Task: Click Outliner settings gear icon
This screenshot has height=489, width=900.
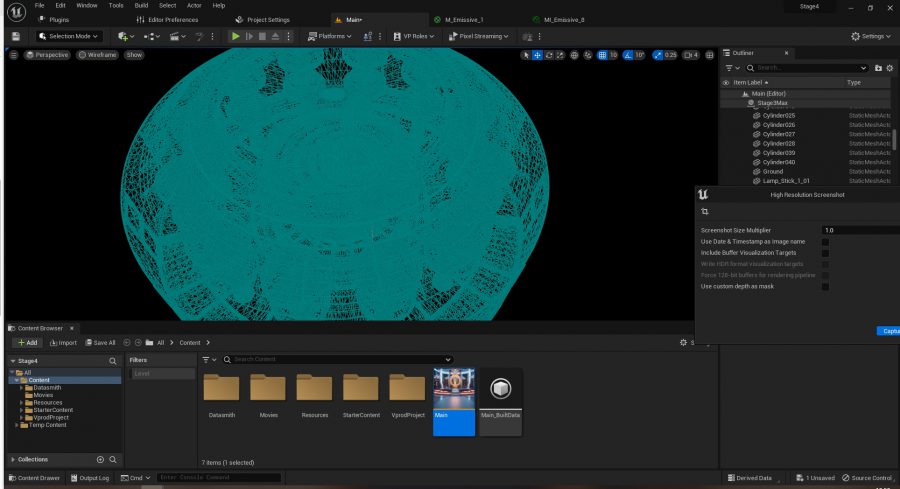Action: (x=891, y=68)
